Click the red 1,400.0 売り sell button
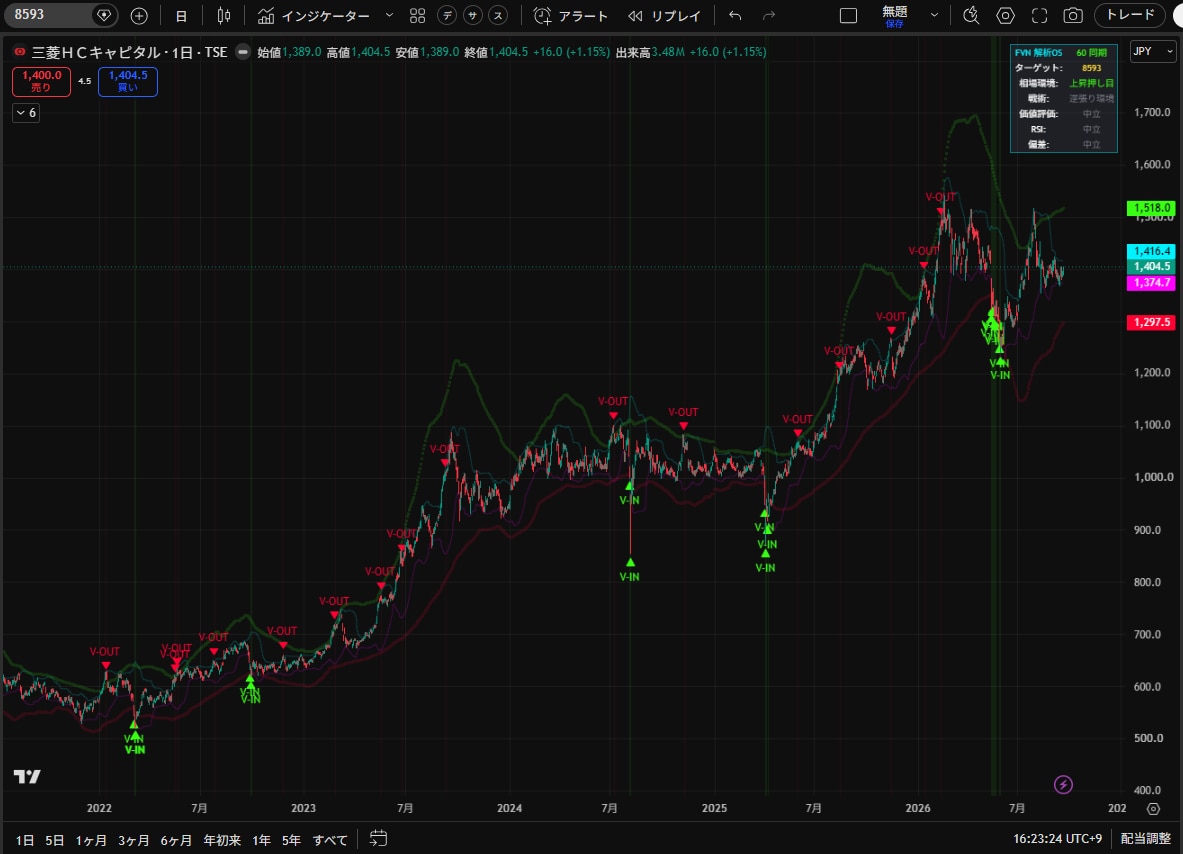Image resolution: width=1183 pixels, height=854 pixels. [41, 81]
